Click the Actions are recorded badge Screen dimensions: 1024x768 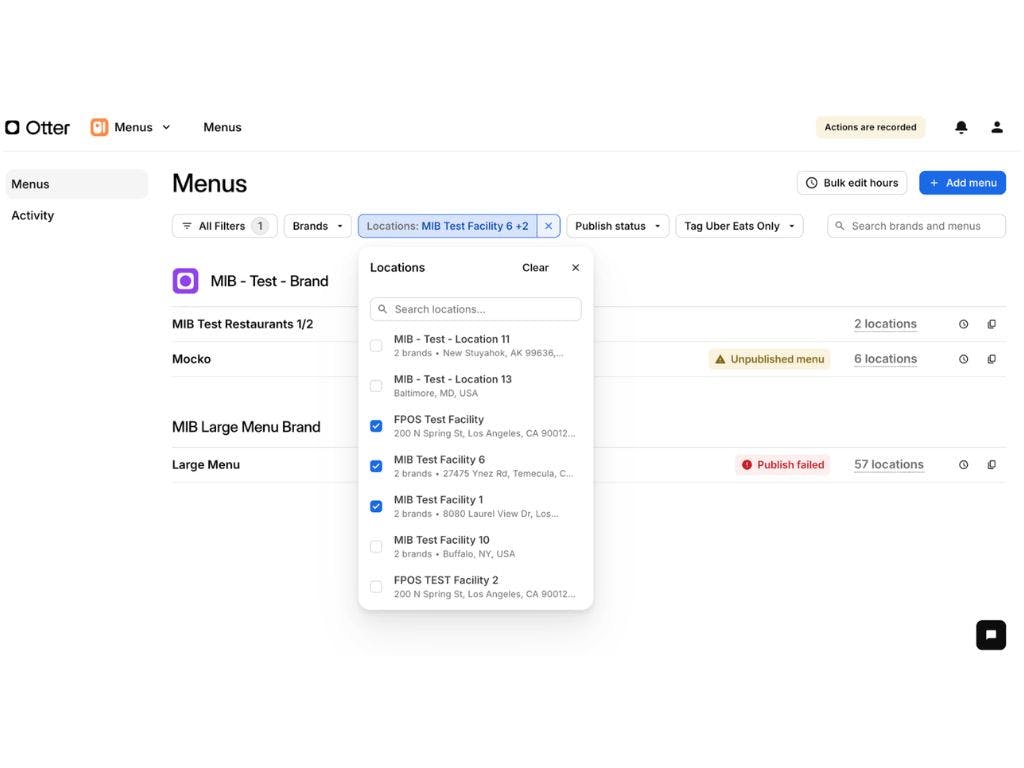[x=870, y=127]
